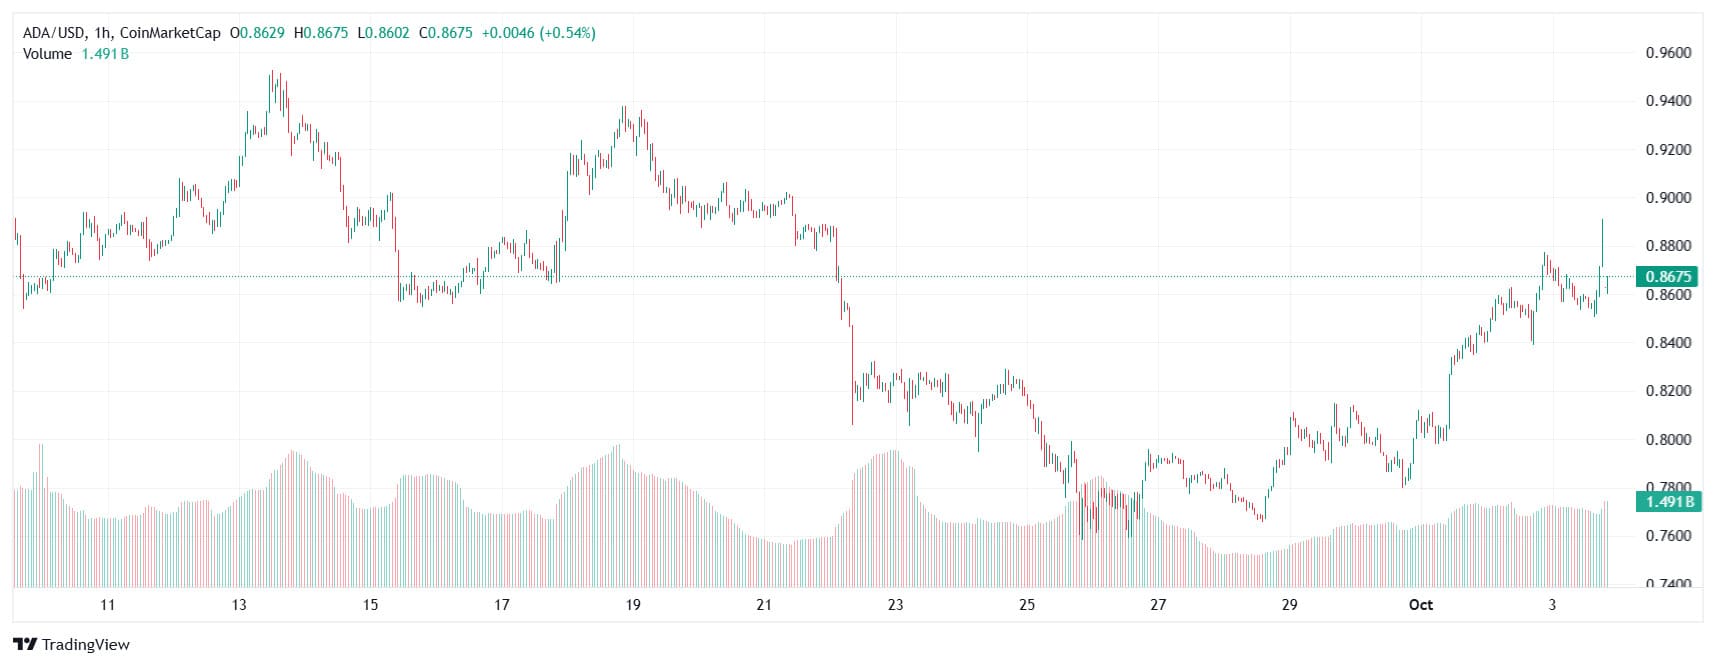Click date label 11 on time axis
The width and height of the screenshot is (1716, 666).
click(x=108, y=604)
